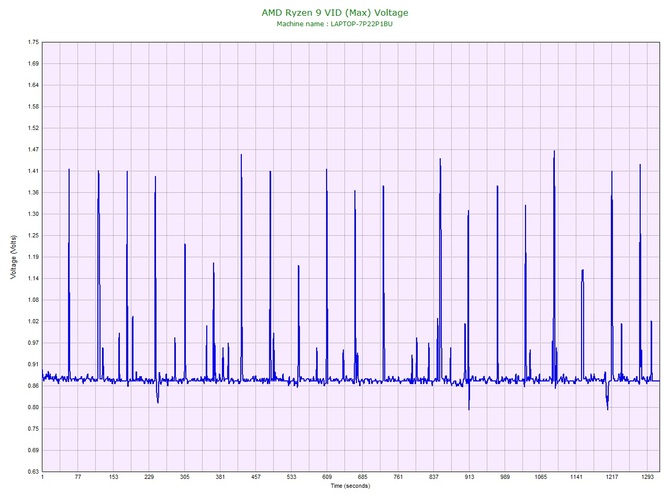Click the 1.58 voltage tick label
The width and height of the screenshot is (670, 503).
pyautogui.click(x=33, y=107)
